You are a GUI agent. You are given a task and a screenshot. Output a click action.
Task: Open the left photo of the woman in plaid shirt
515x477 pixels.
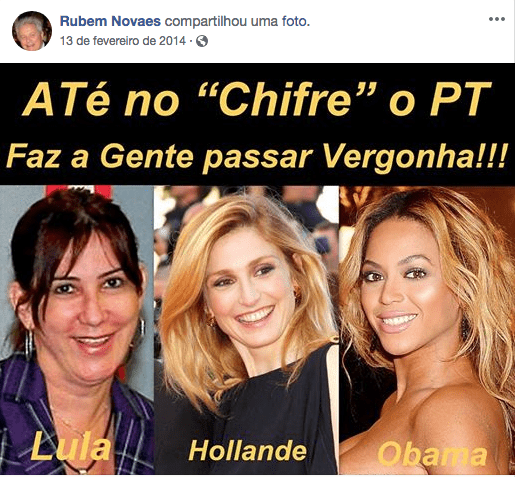pyautogui.click(x=77, y=330)
